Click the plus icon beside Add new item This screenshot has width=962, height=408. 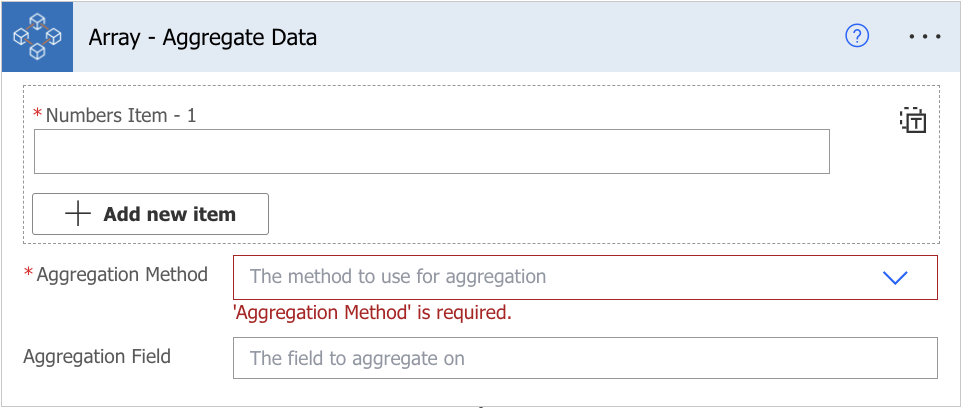click(x=78, y=214)
